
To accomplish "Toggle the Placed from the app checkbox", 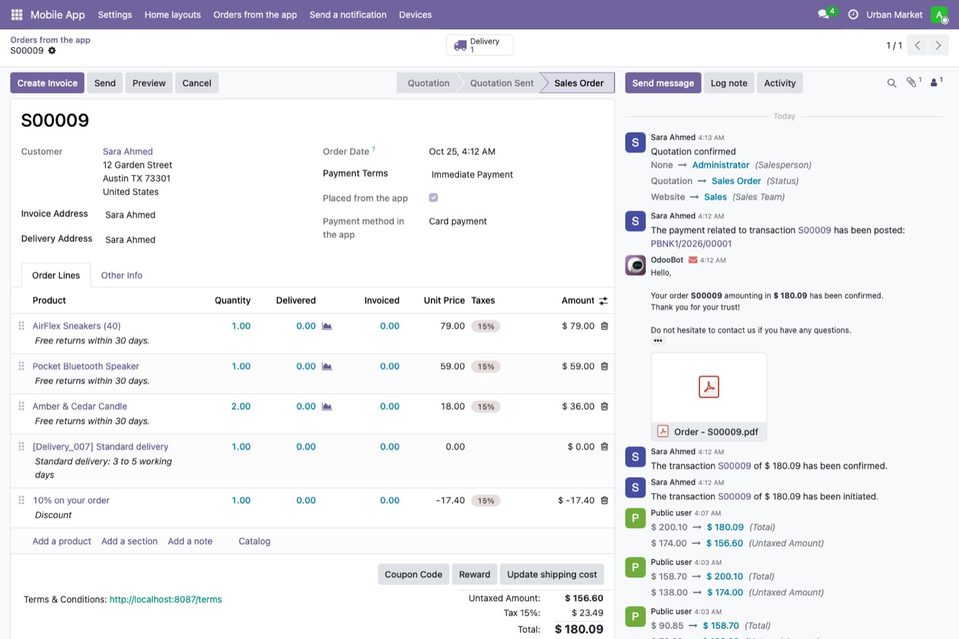I will tap(433, 198).
